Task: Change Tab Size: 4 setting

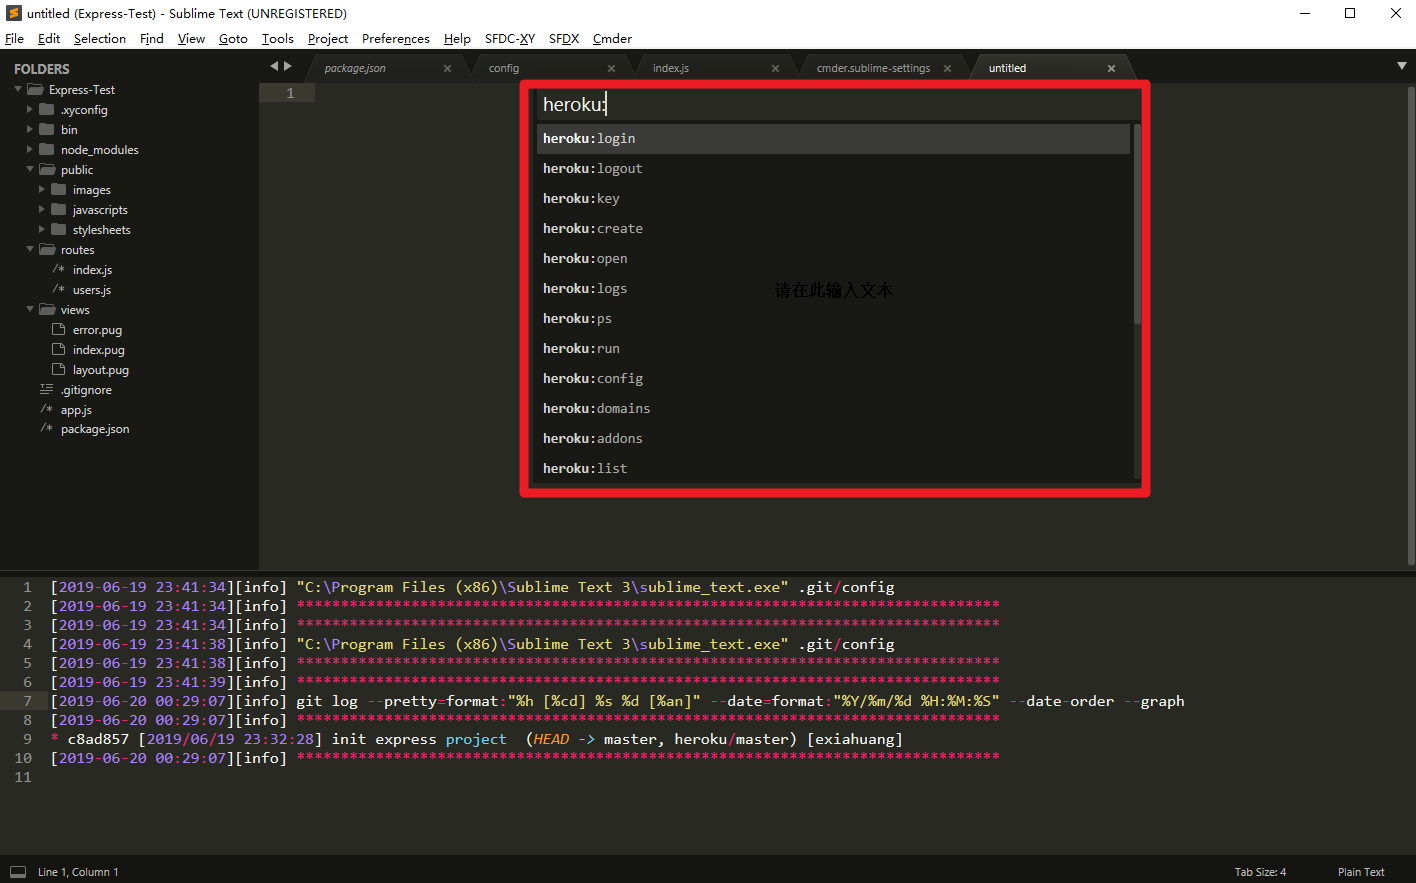Action: (1260, 872)
